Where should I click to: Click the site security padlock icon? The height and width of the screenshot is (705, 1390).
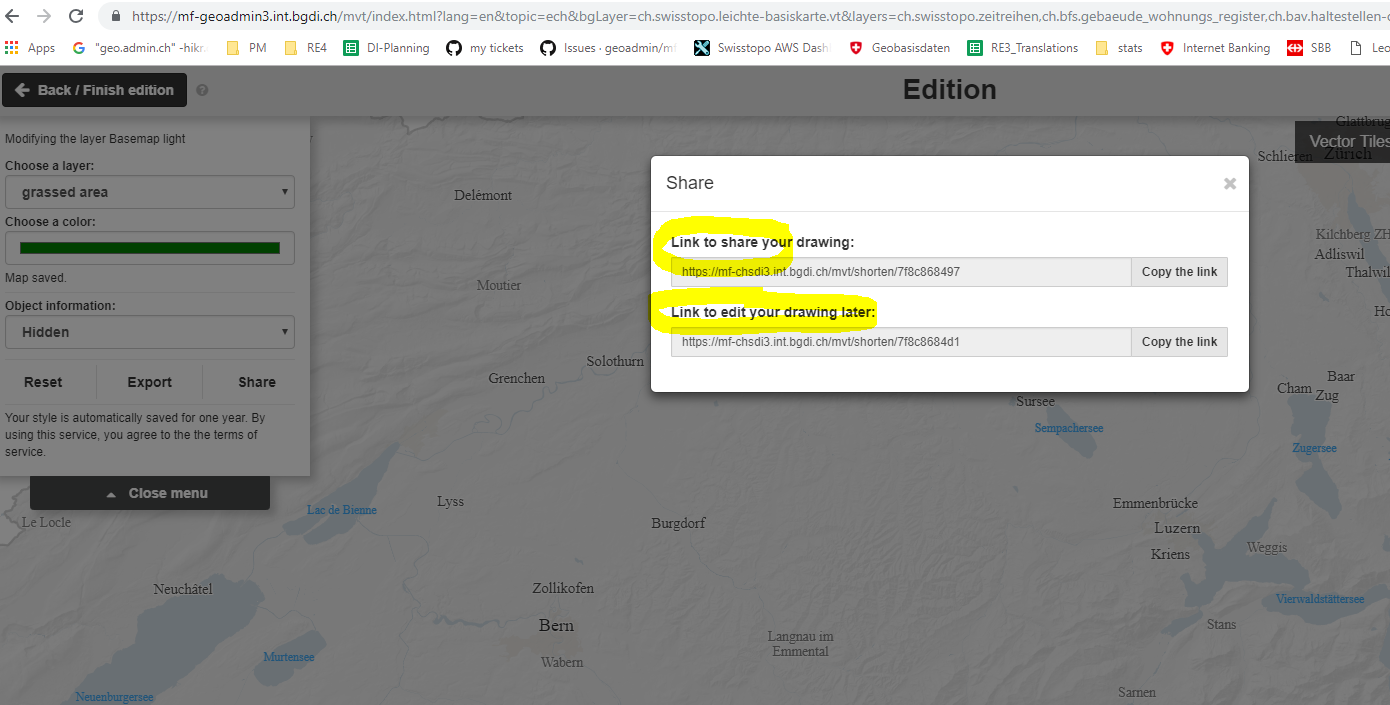point(118,16)
